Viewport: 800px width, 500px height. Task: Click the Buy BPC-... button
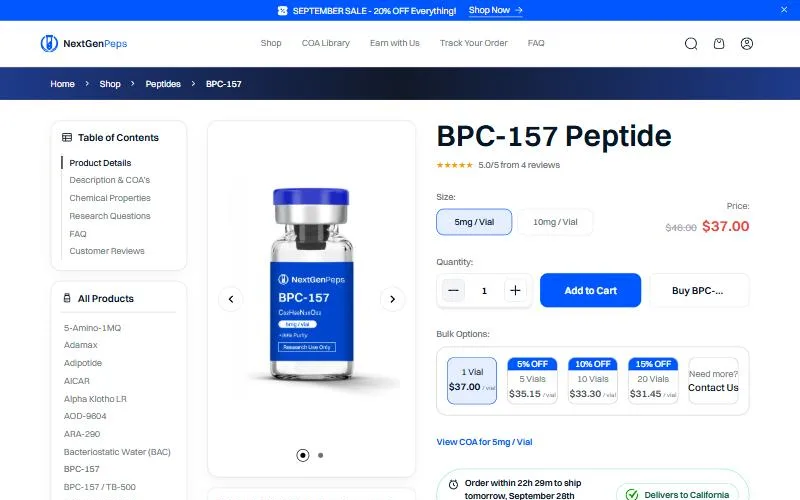coord(697,290)
